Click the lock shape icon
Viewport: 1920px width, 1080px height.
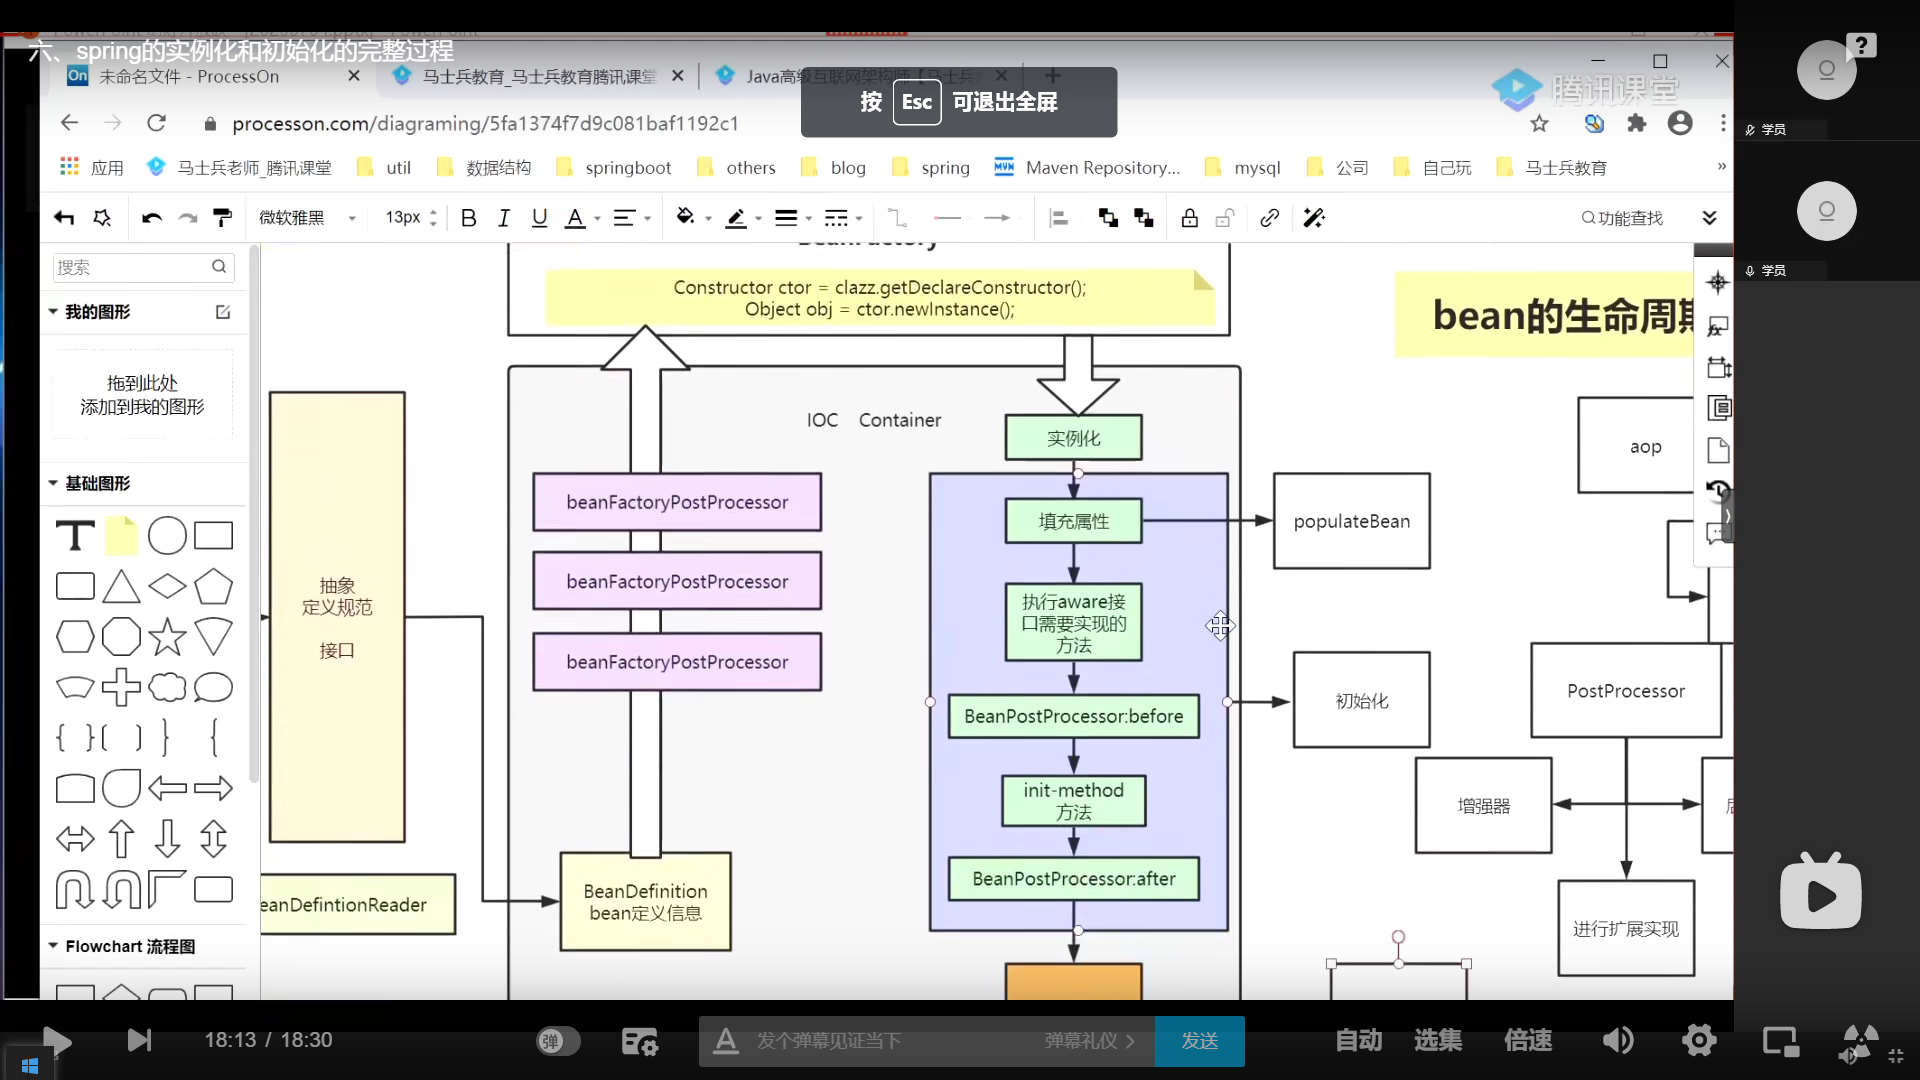point(1189,218)
